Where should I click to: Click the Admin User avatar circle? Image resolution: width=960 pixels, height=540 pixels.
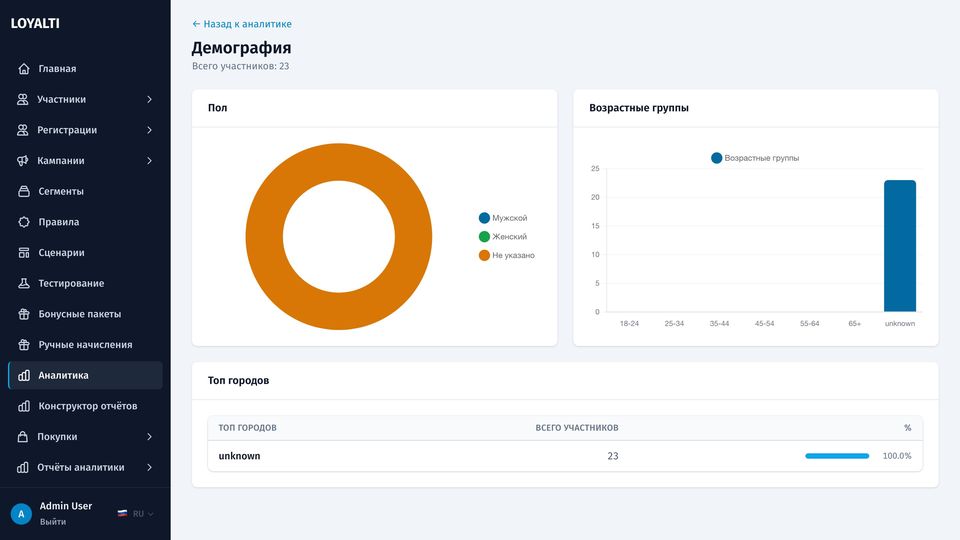[21, 514]
